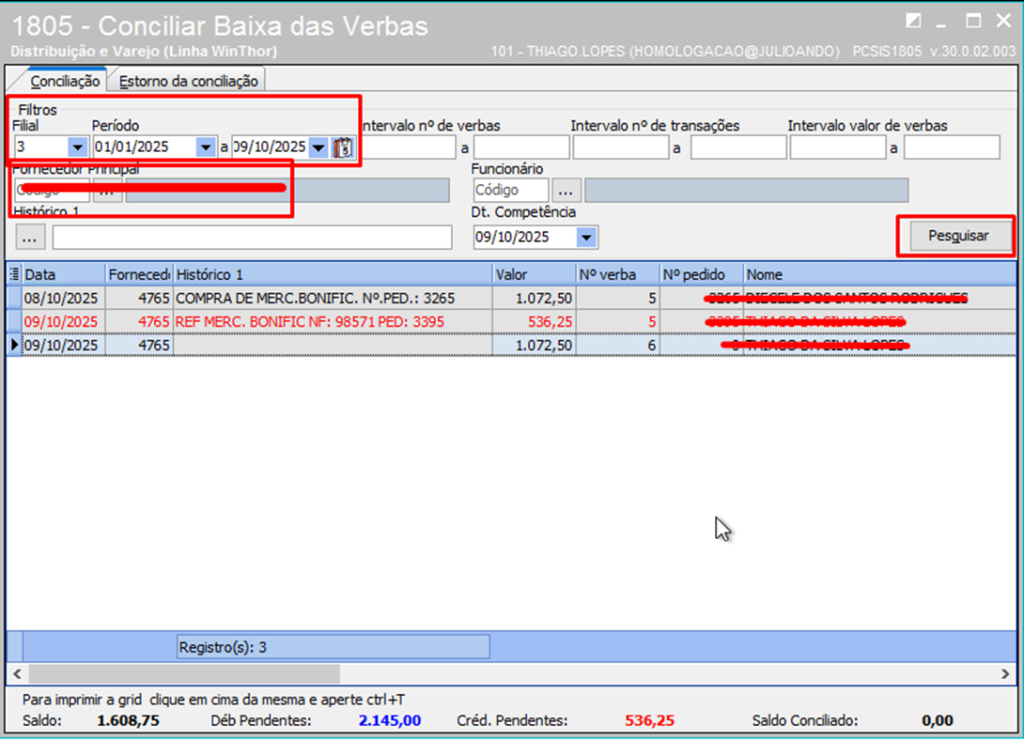Click the scroll-right arrow of the grid

(x=1007, y=675)
